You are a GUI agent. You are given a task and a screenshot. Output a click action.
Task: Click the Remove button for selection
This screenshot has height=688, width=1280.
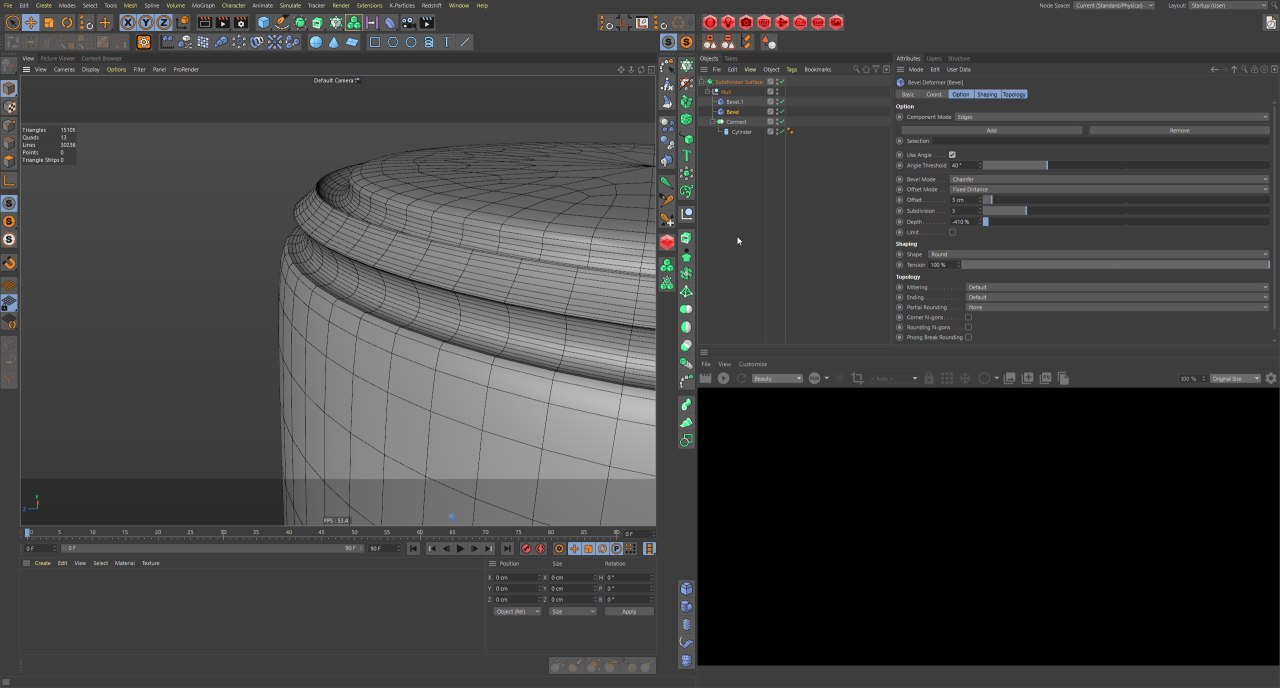(1179, 130)
